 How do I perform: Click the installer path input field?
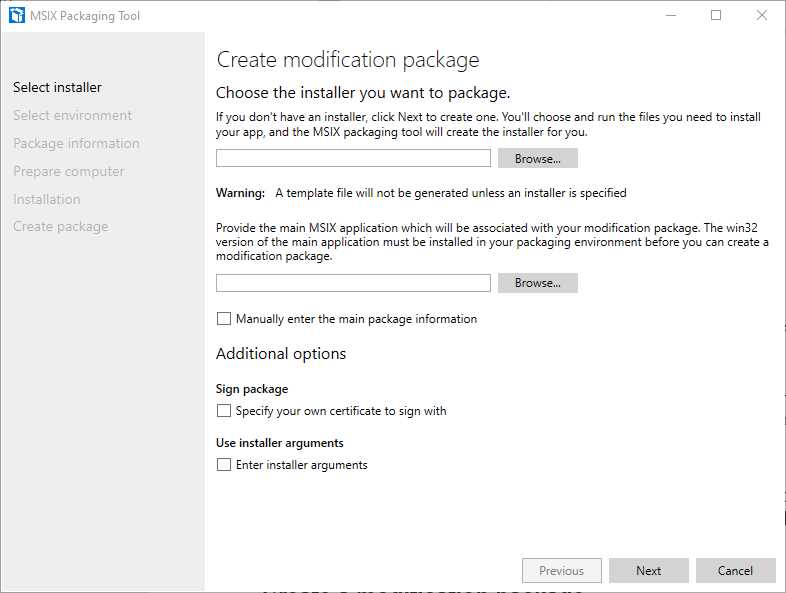tap(353, 158)
